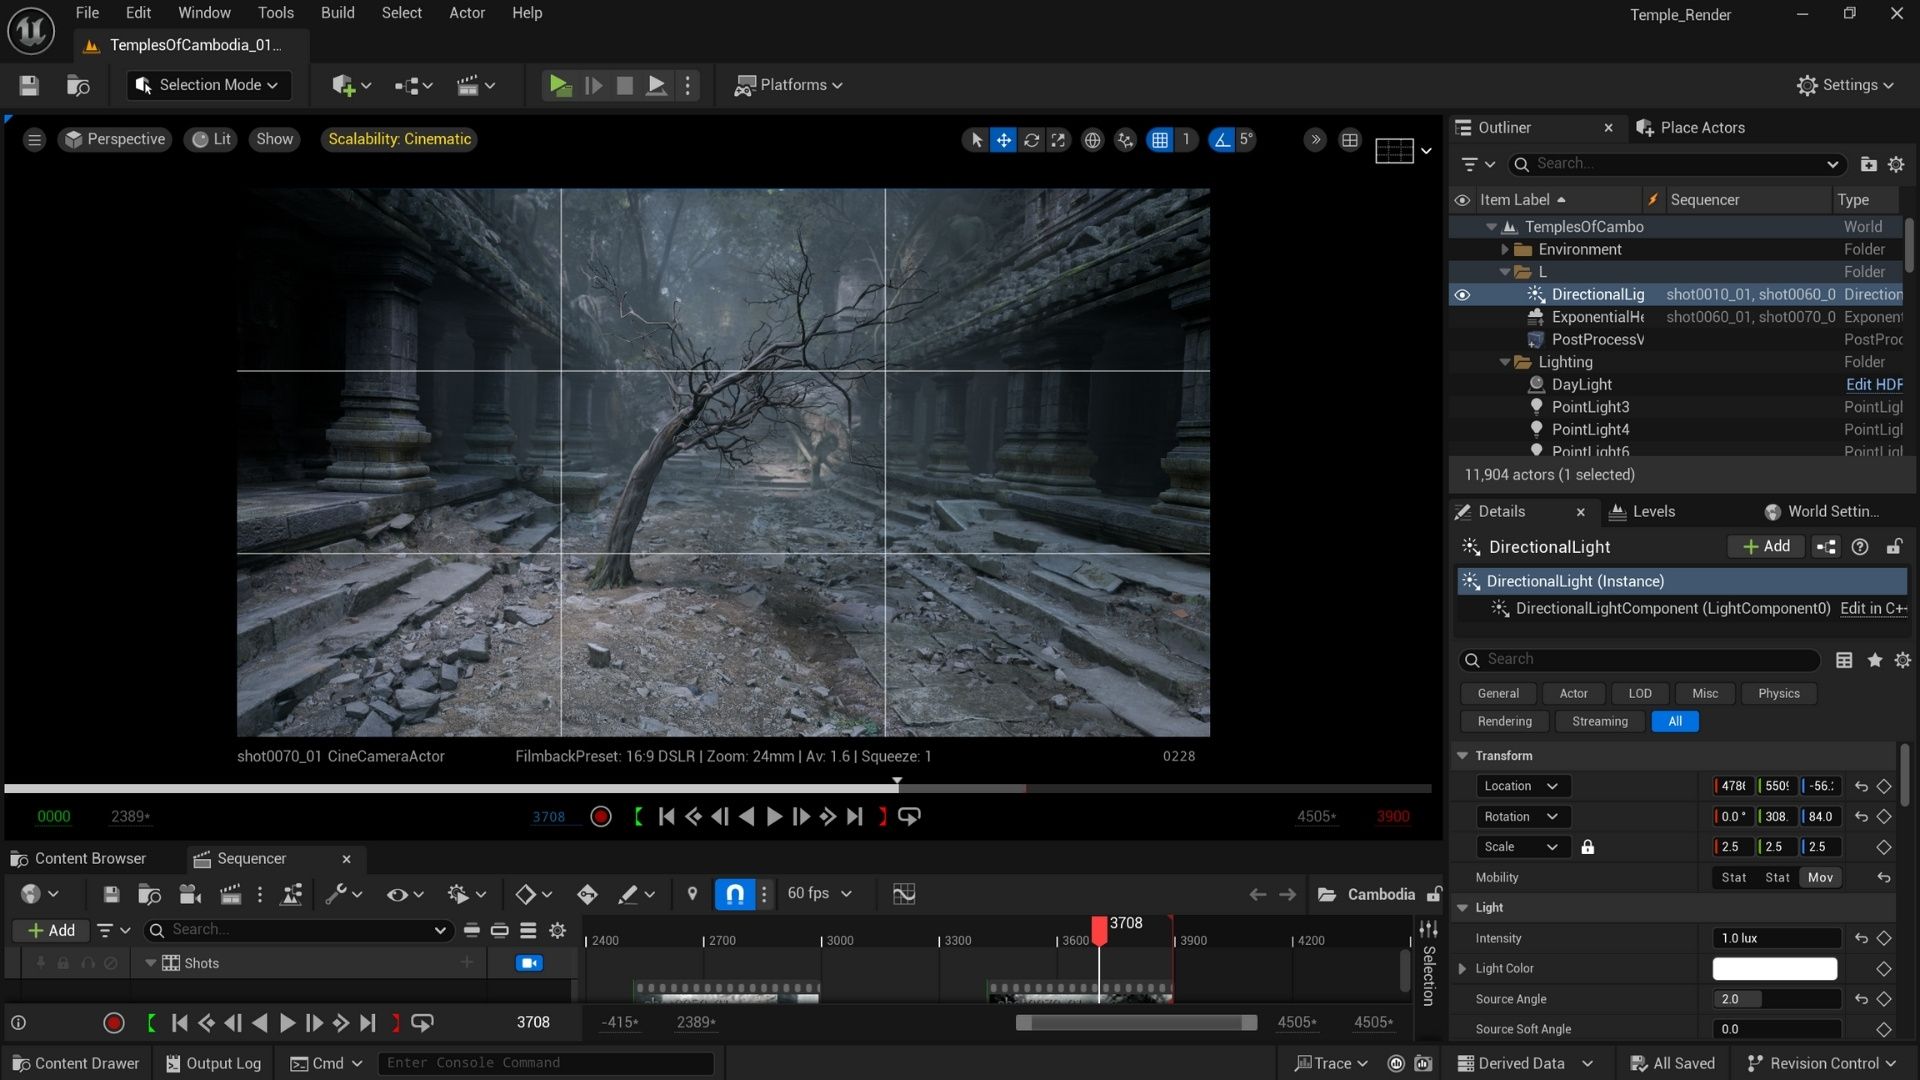Expand the Environment folder in Outliner

(1504, 250)
